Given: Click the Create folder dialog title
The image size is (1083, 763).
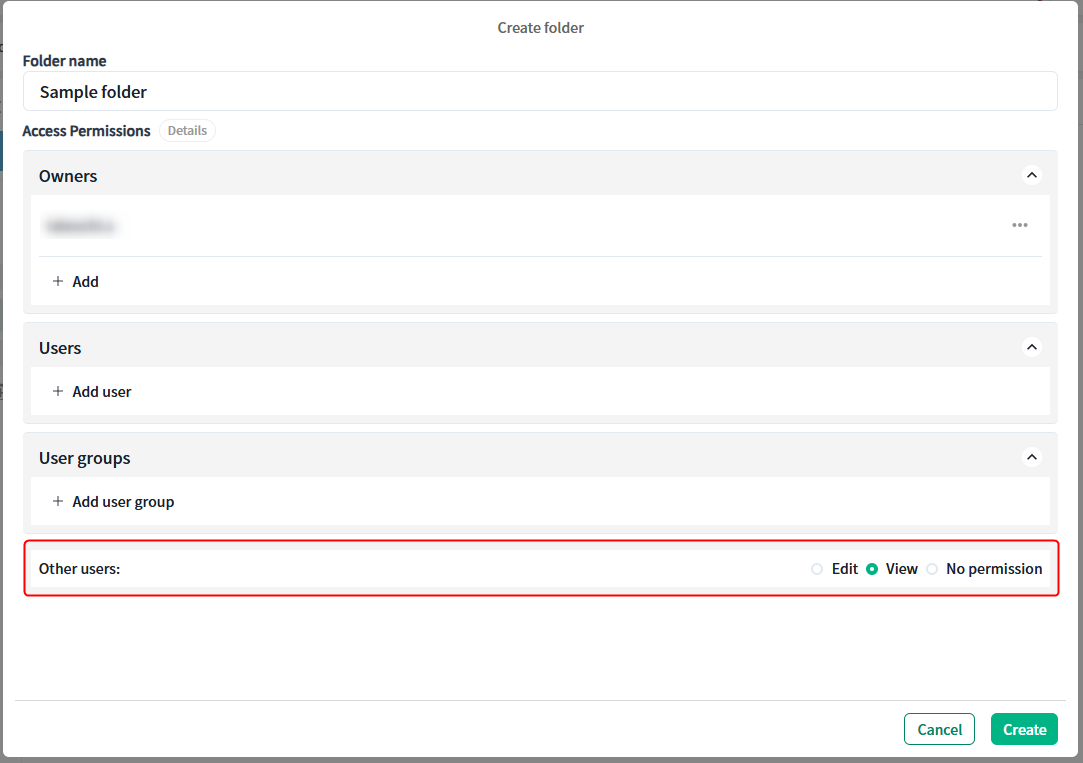Looking at the screenshot, I should [x=541, y=28].
